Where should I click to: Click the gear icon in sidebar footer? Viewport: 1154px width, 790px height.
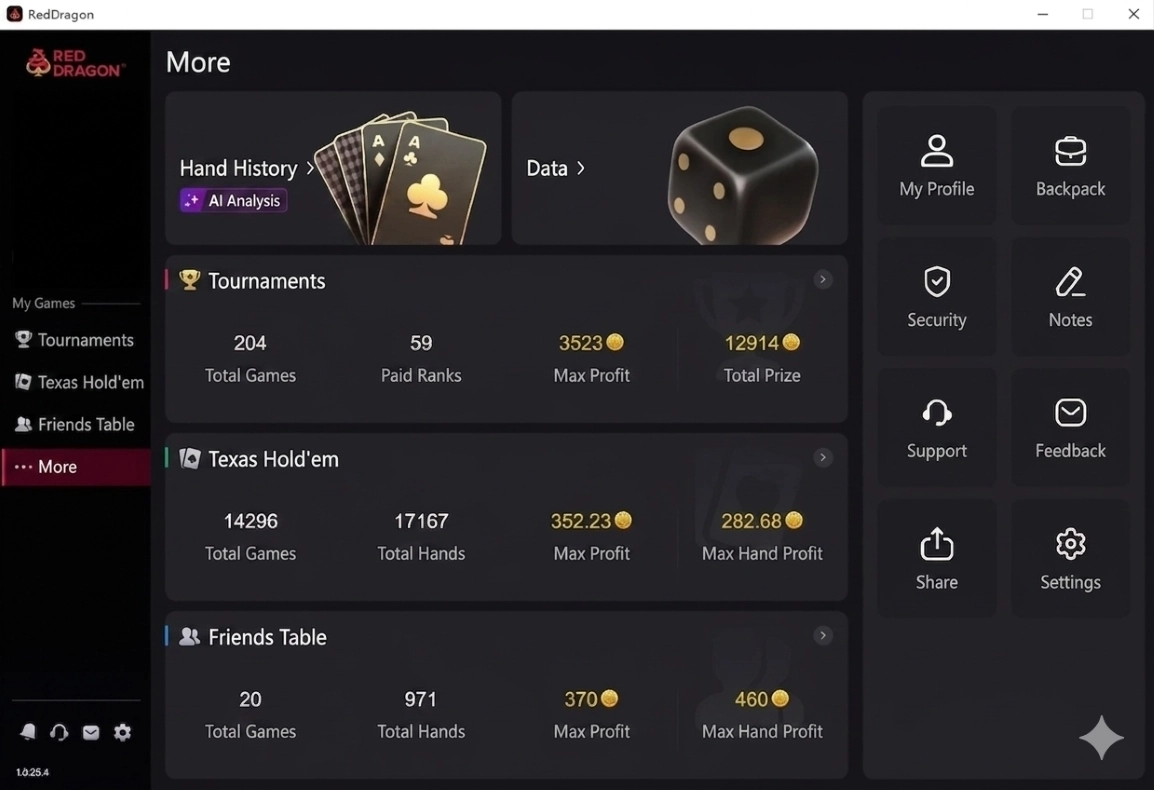[122, 733]
